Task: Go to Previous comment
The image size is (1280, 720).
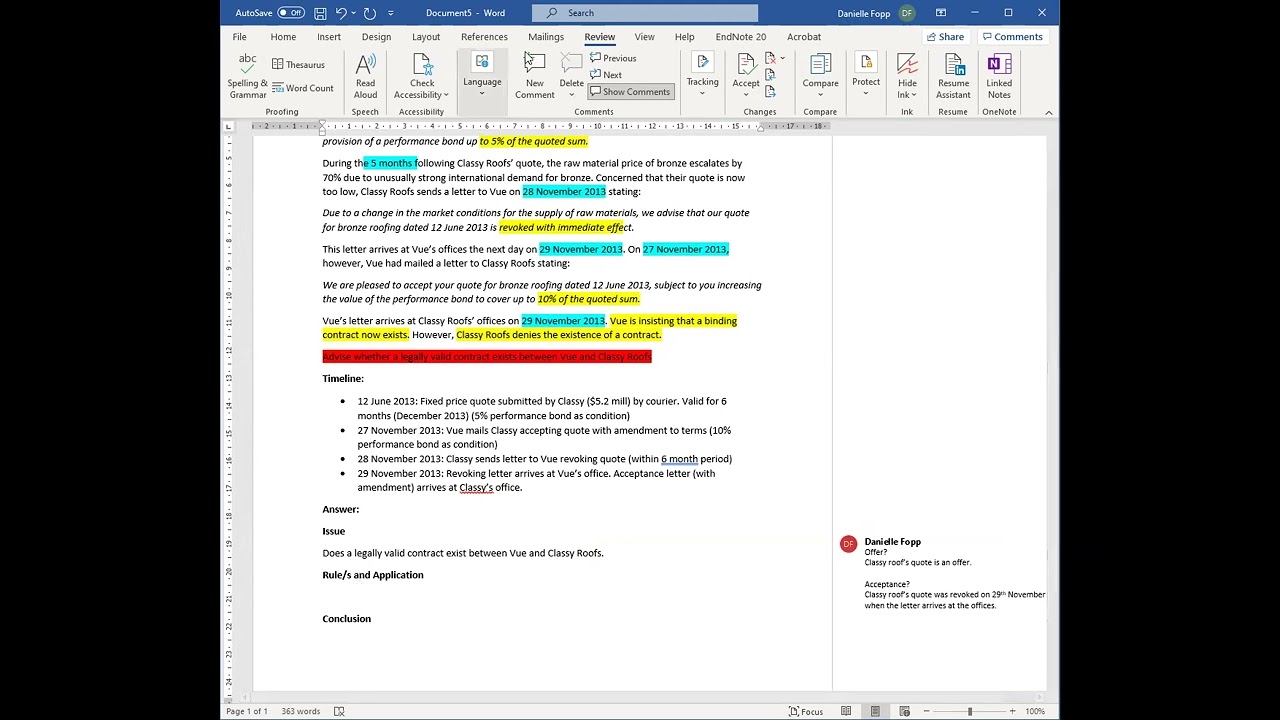Action: click(613, 58)
